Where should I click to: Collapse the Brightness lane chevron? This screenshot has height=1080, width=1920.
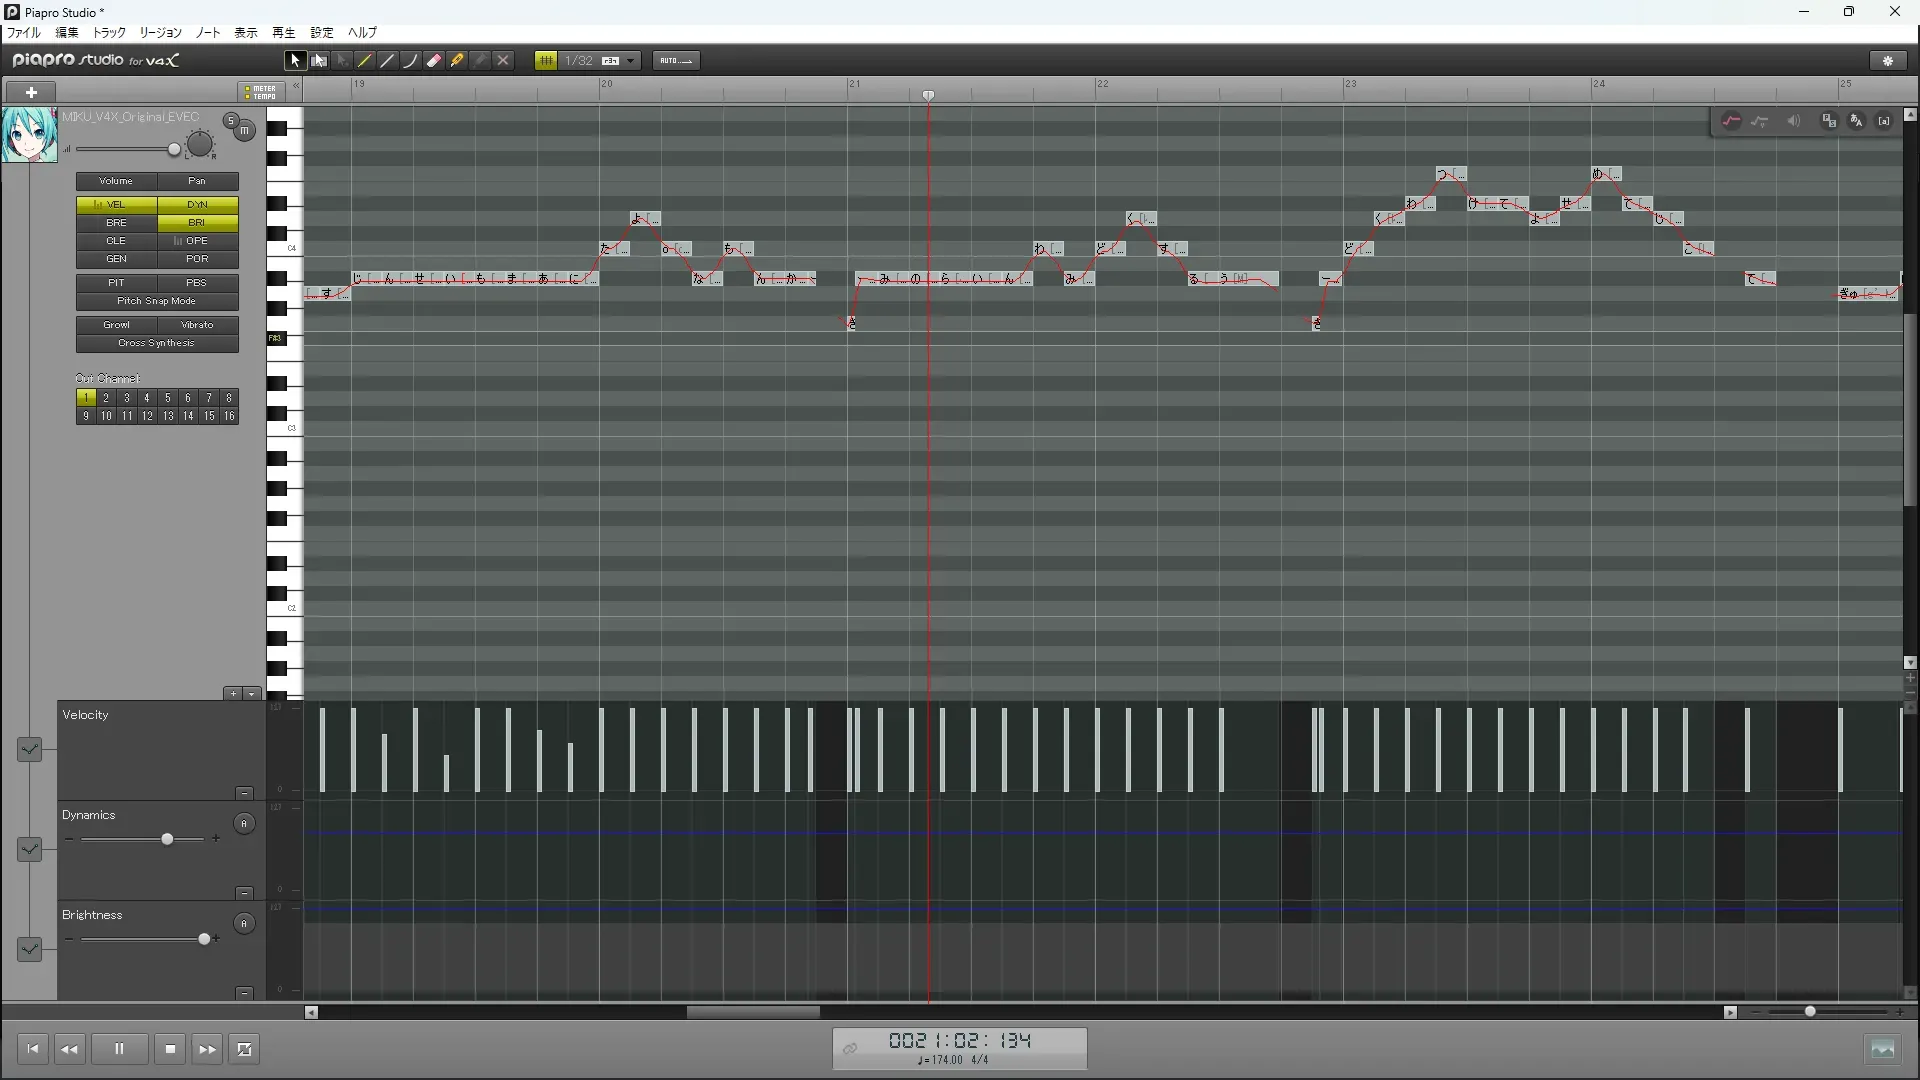pyautogui.click(x=29, y=949)
